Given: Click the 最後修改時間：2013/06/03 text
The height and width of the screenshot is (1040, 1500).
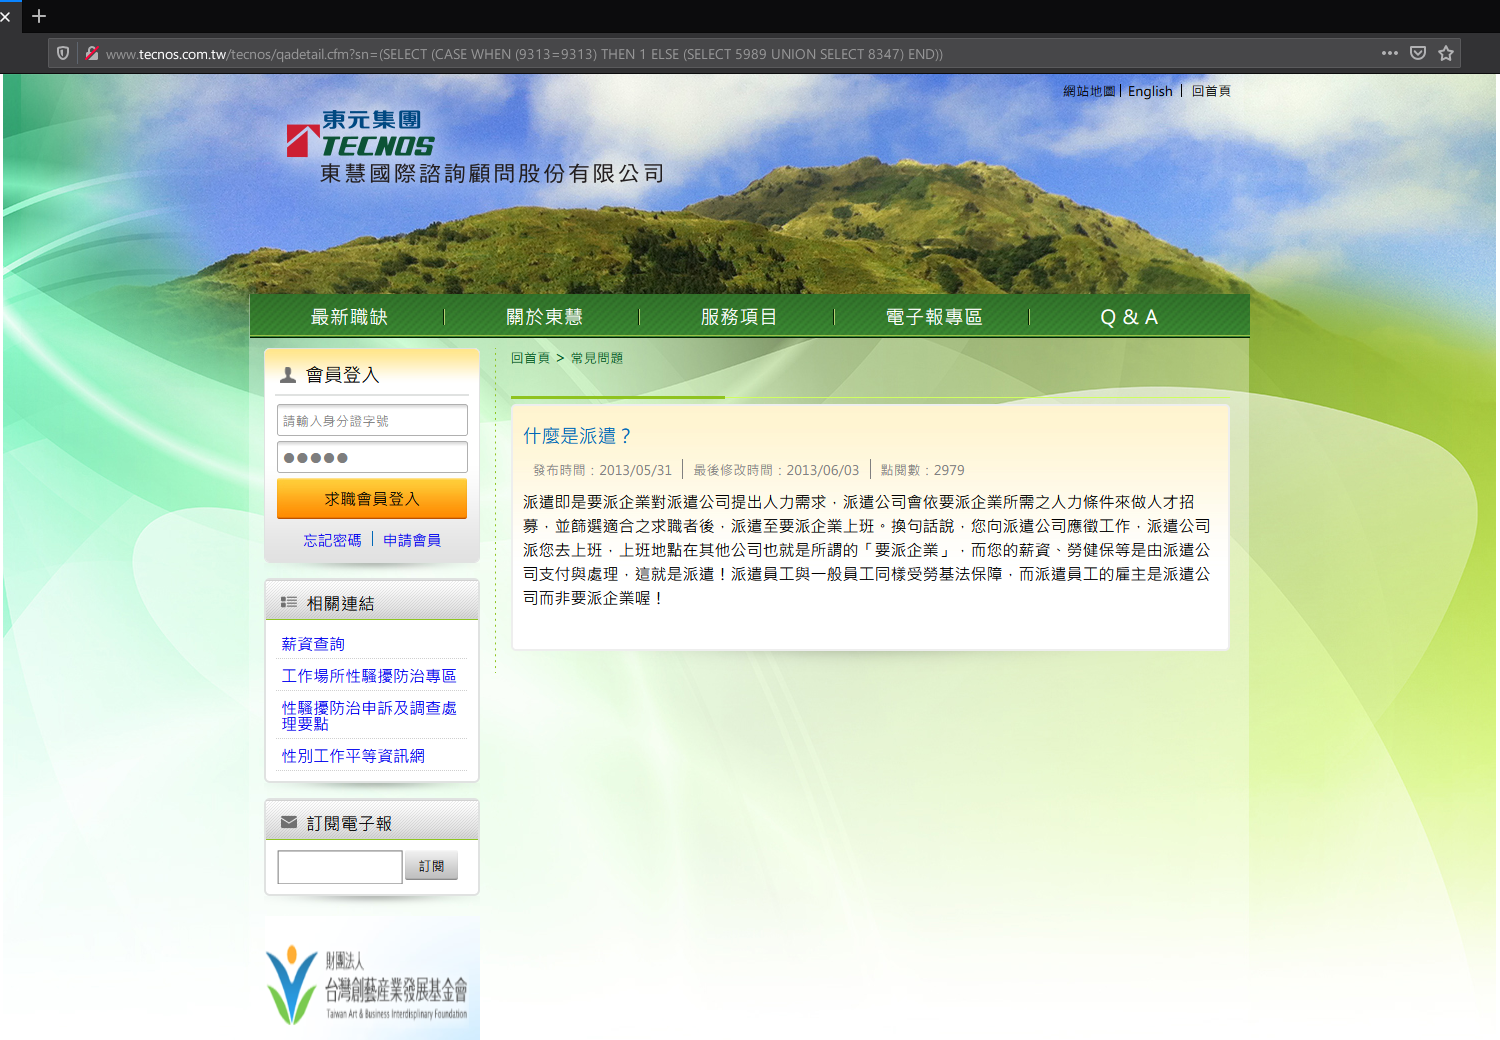Looking at the screenshot, I should click(x=776, y=470).
